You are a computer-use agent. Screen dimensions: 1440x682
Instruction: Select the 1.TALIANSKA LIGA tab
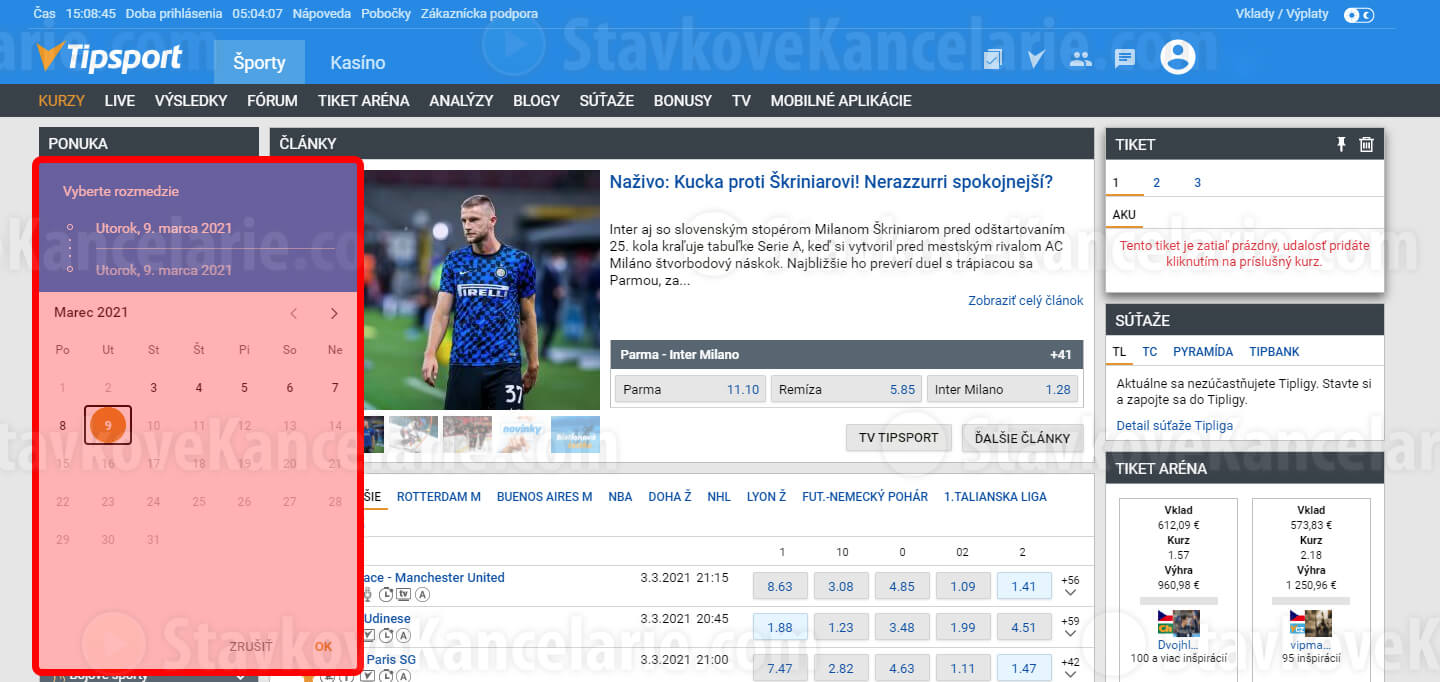coord(995,497)
